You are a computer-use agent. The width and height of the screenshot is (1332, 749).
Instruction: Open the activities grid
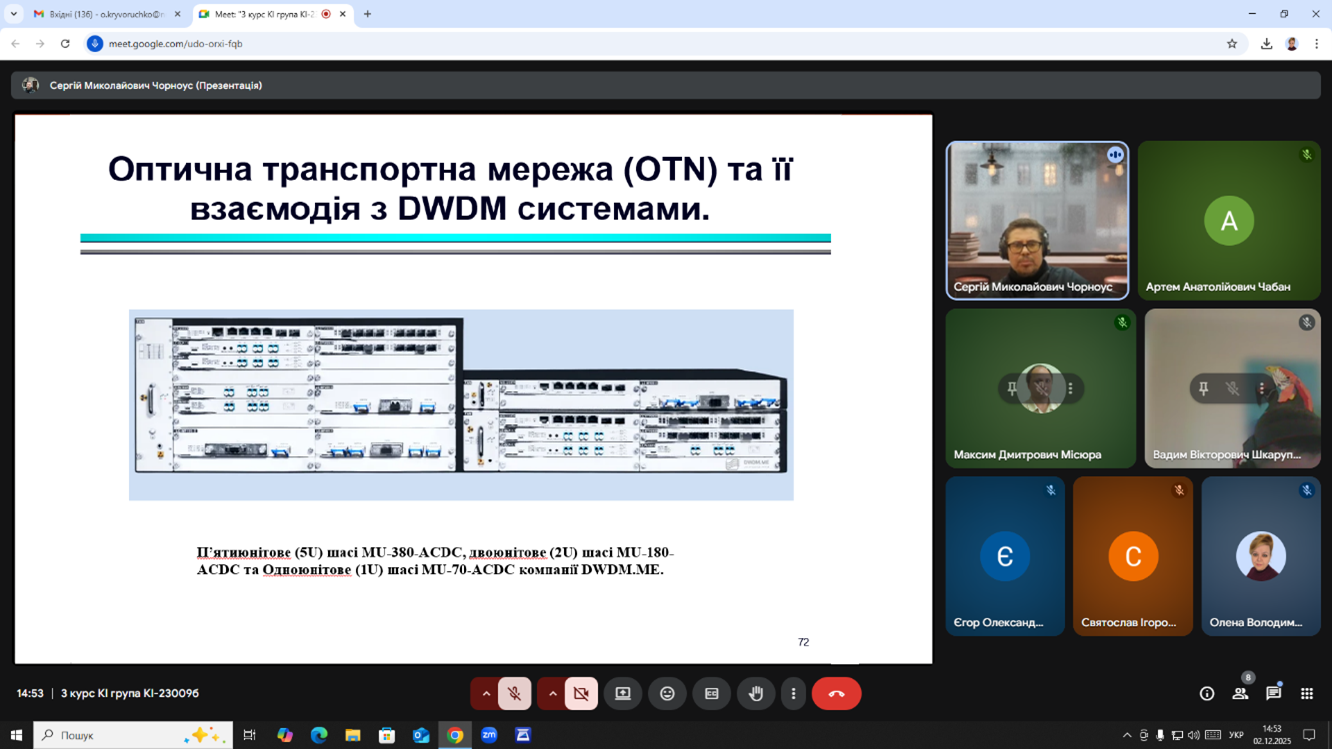(x=1307, y=694)
